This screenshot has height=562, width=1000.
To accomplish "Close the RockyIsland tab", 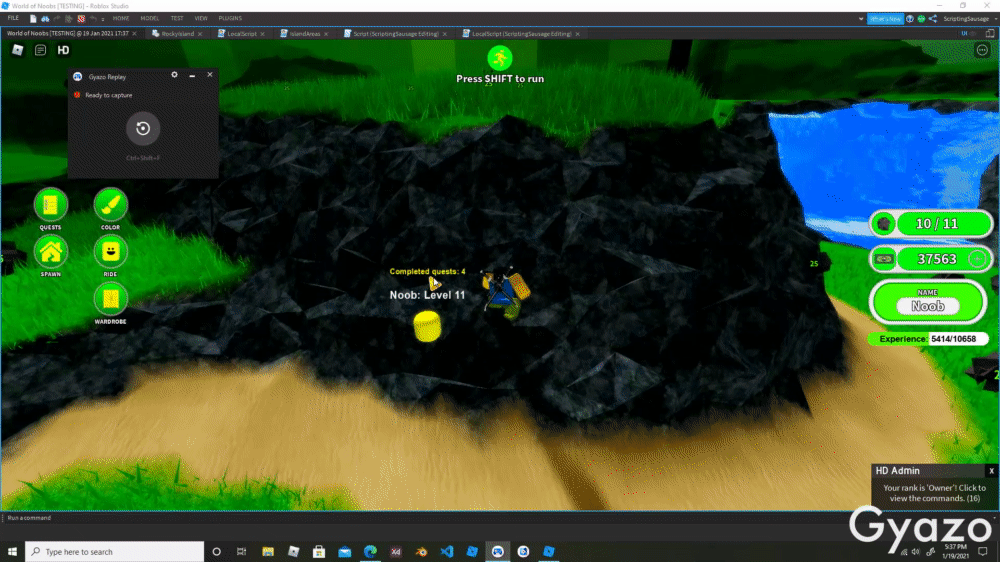I will coord(200,34).
